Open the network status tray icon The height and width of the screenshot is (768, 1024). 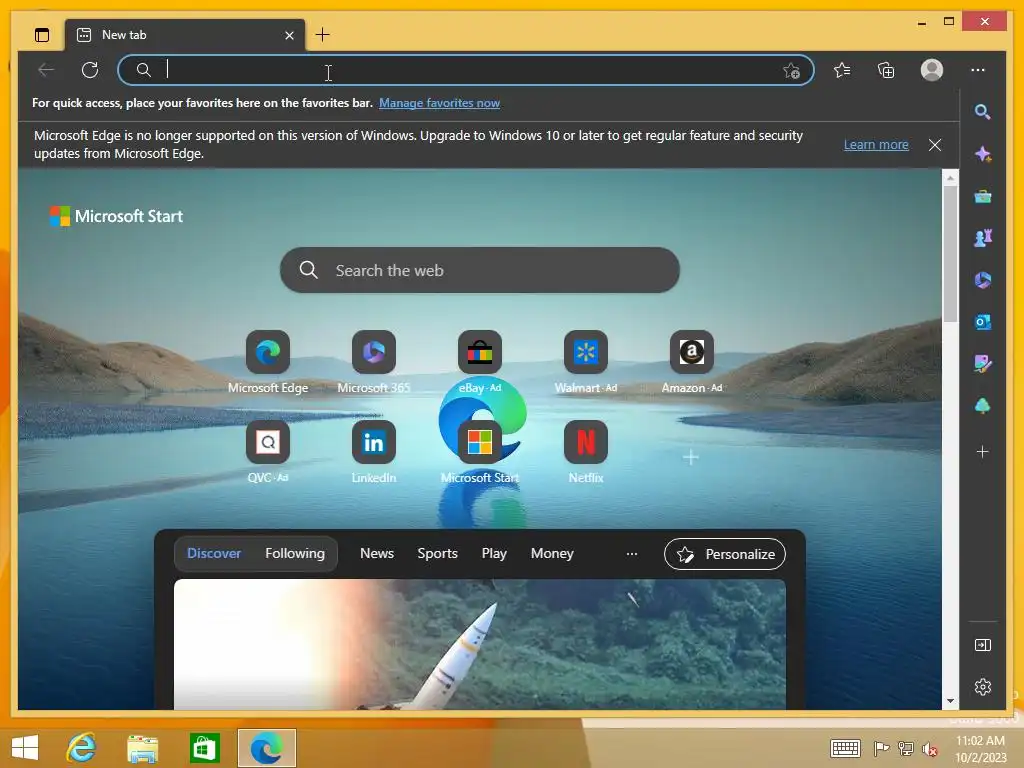click(906, 748)
